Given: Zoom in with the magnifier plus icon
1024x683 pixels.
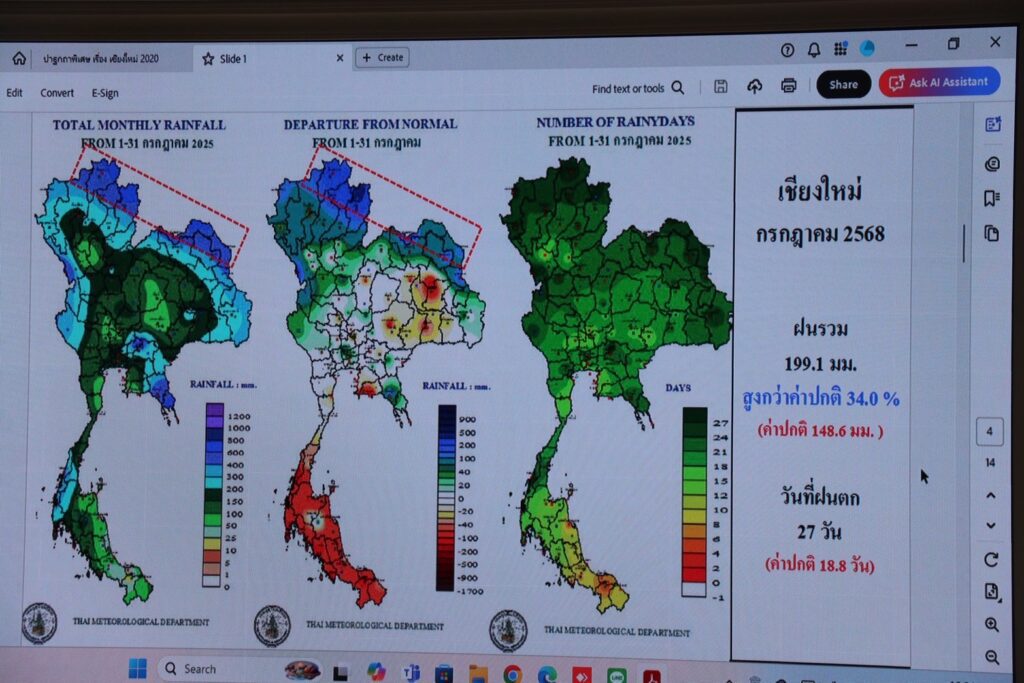Looking at the screenshot, I should point(992,625).
